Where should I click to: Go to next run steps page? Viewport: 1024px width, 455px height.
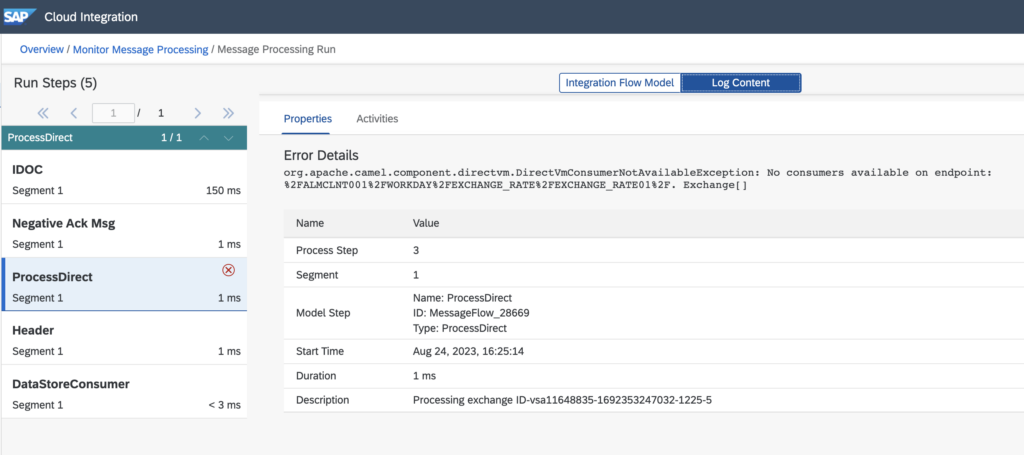point(197,113)
